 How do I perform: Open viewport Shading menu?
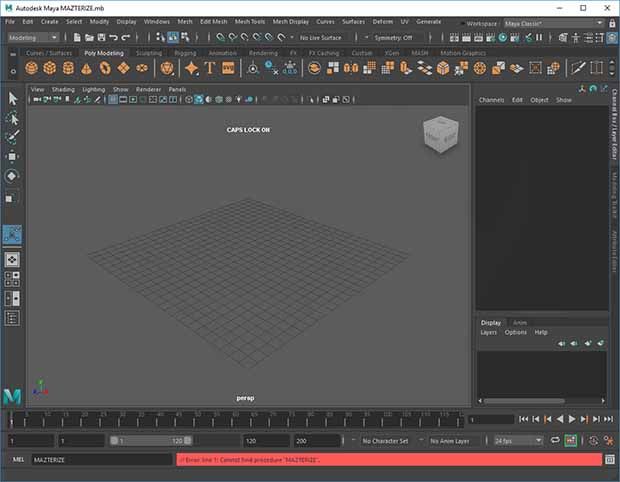click(63, 89)
